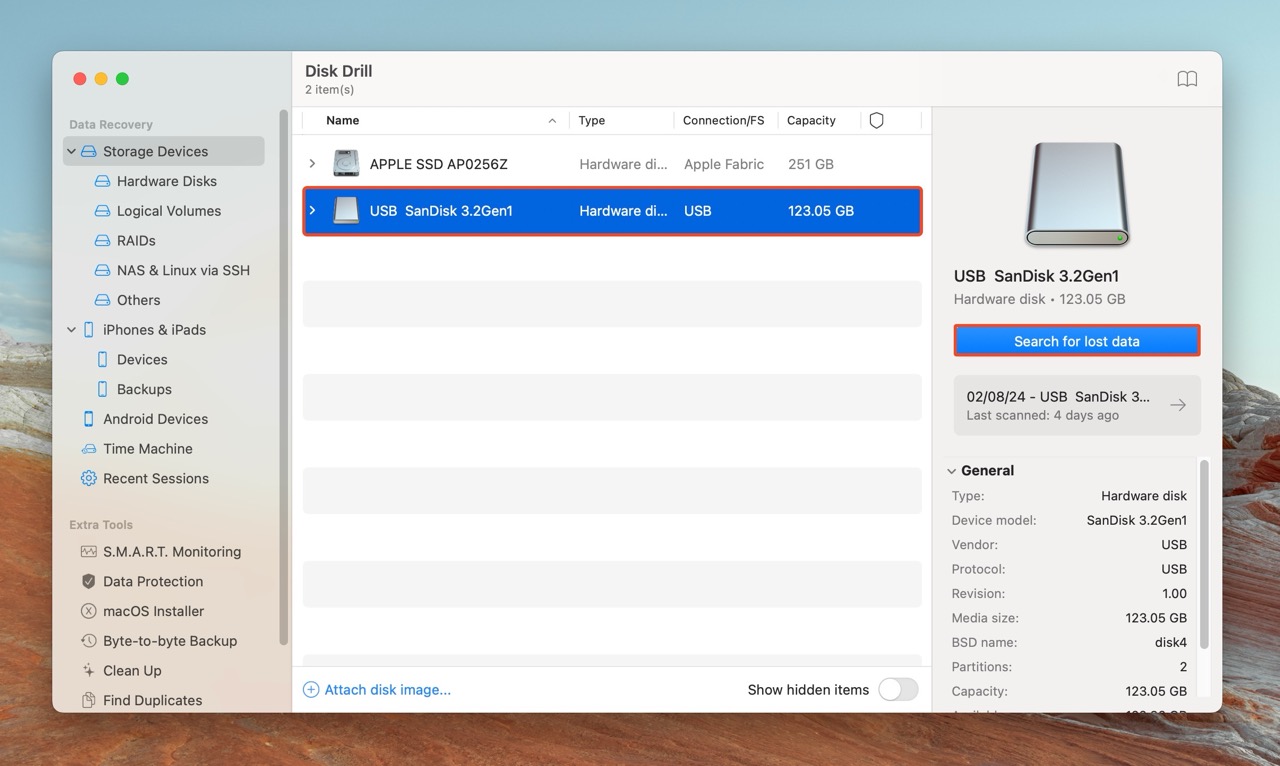1280x766 pixels.
Task: Click the Byte-to-byte Backup clock icon
Action: coord(89,641)
